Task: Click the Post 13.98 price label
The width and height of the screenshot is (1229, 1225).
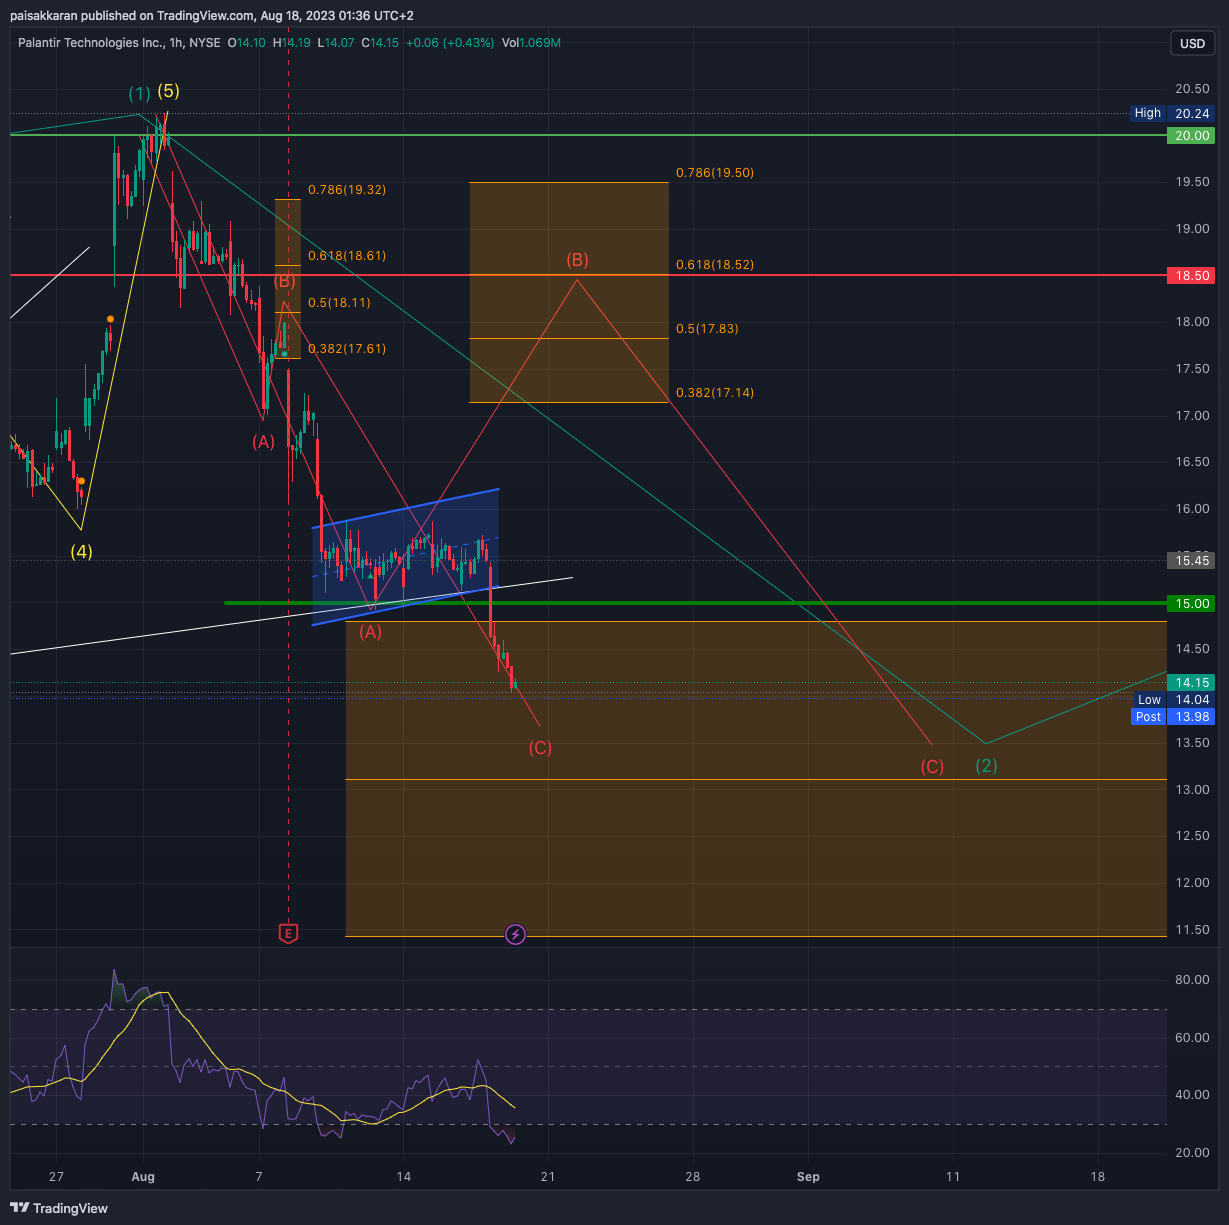Action: pos(1172,716)
